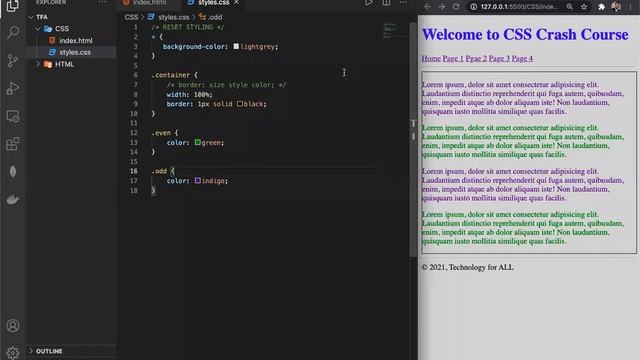Click the site info icon in address bar
This screenshot has height=360, width=640.
point(473,7)
